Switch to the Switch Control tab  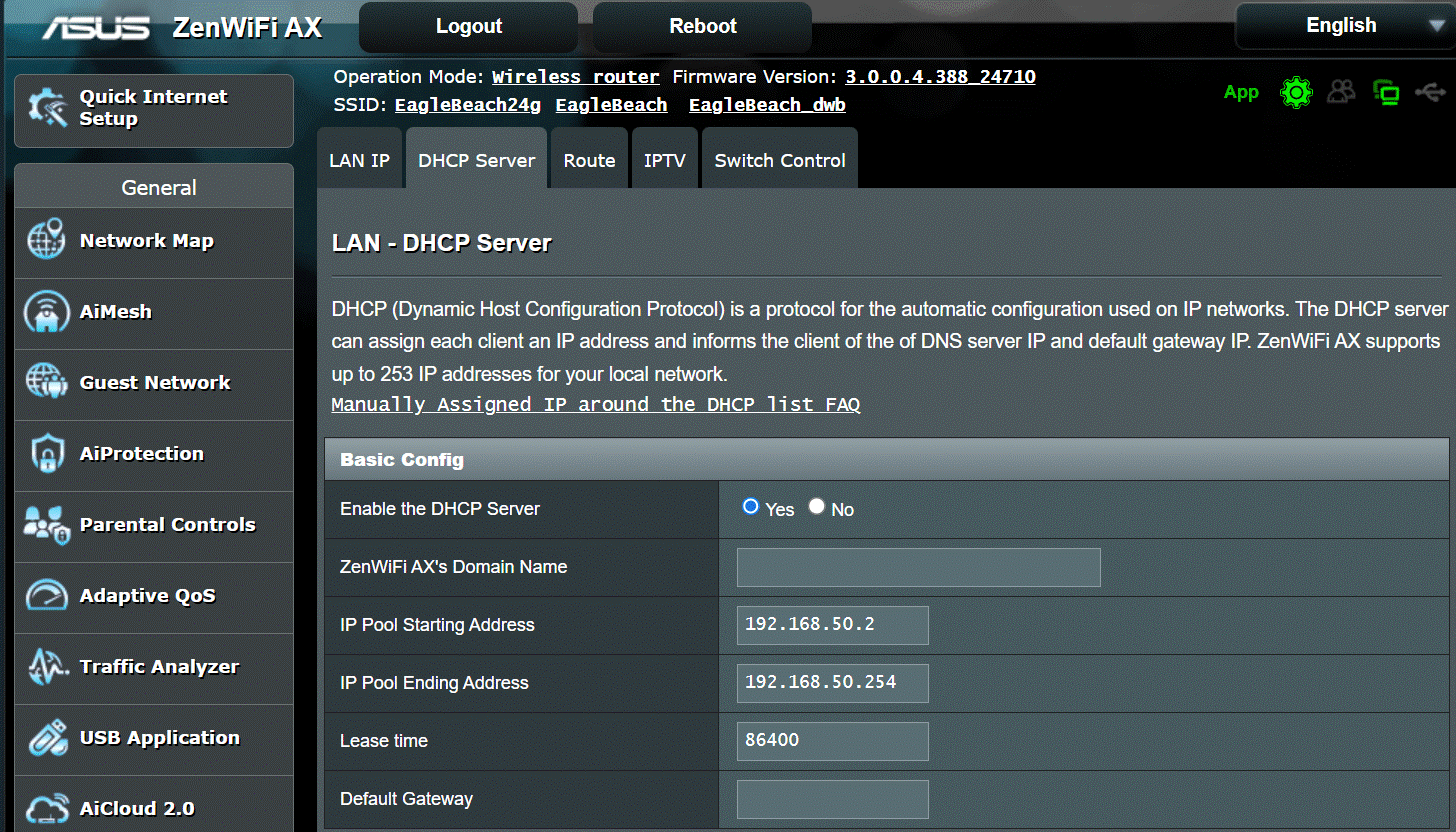tap(780, 160)
